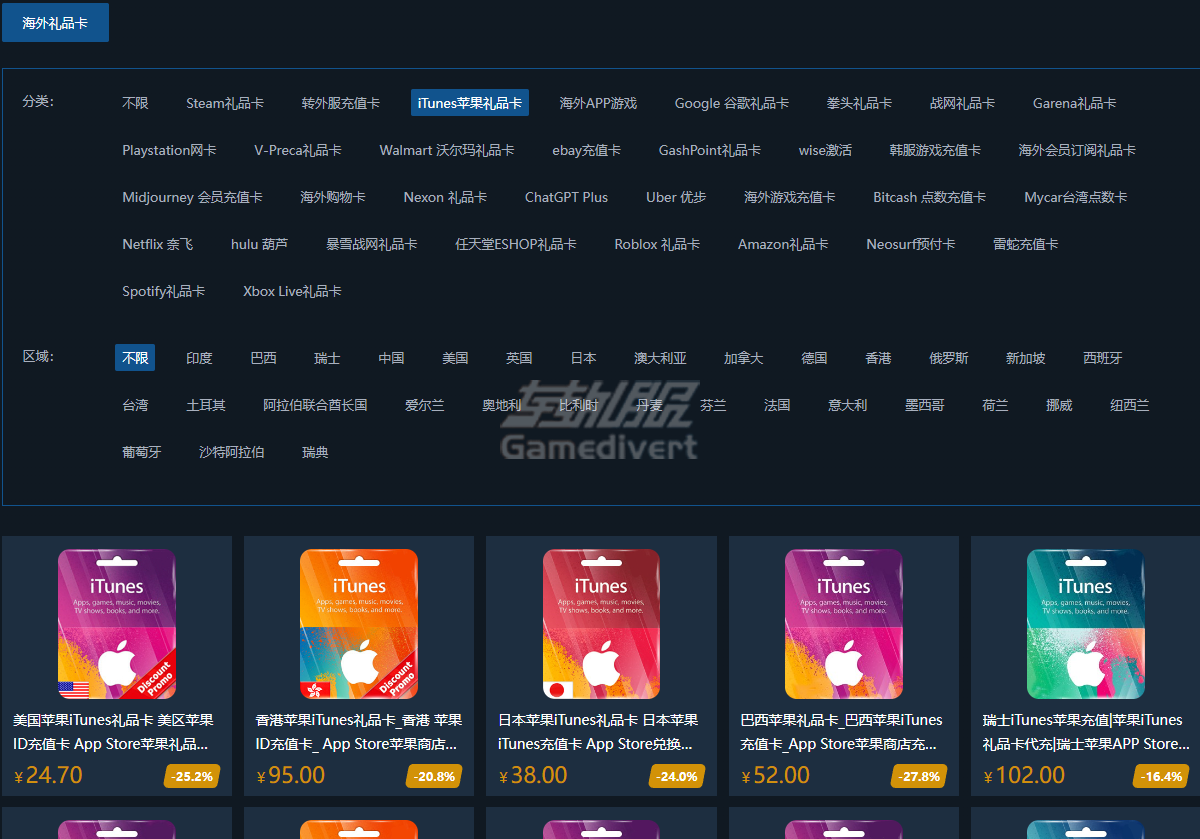
Task: Choose Midjourney 会员充值卡 category
Action: tap(193, 197)
